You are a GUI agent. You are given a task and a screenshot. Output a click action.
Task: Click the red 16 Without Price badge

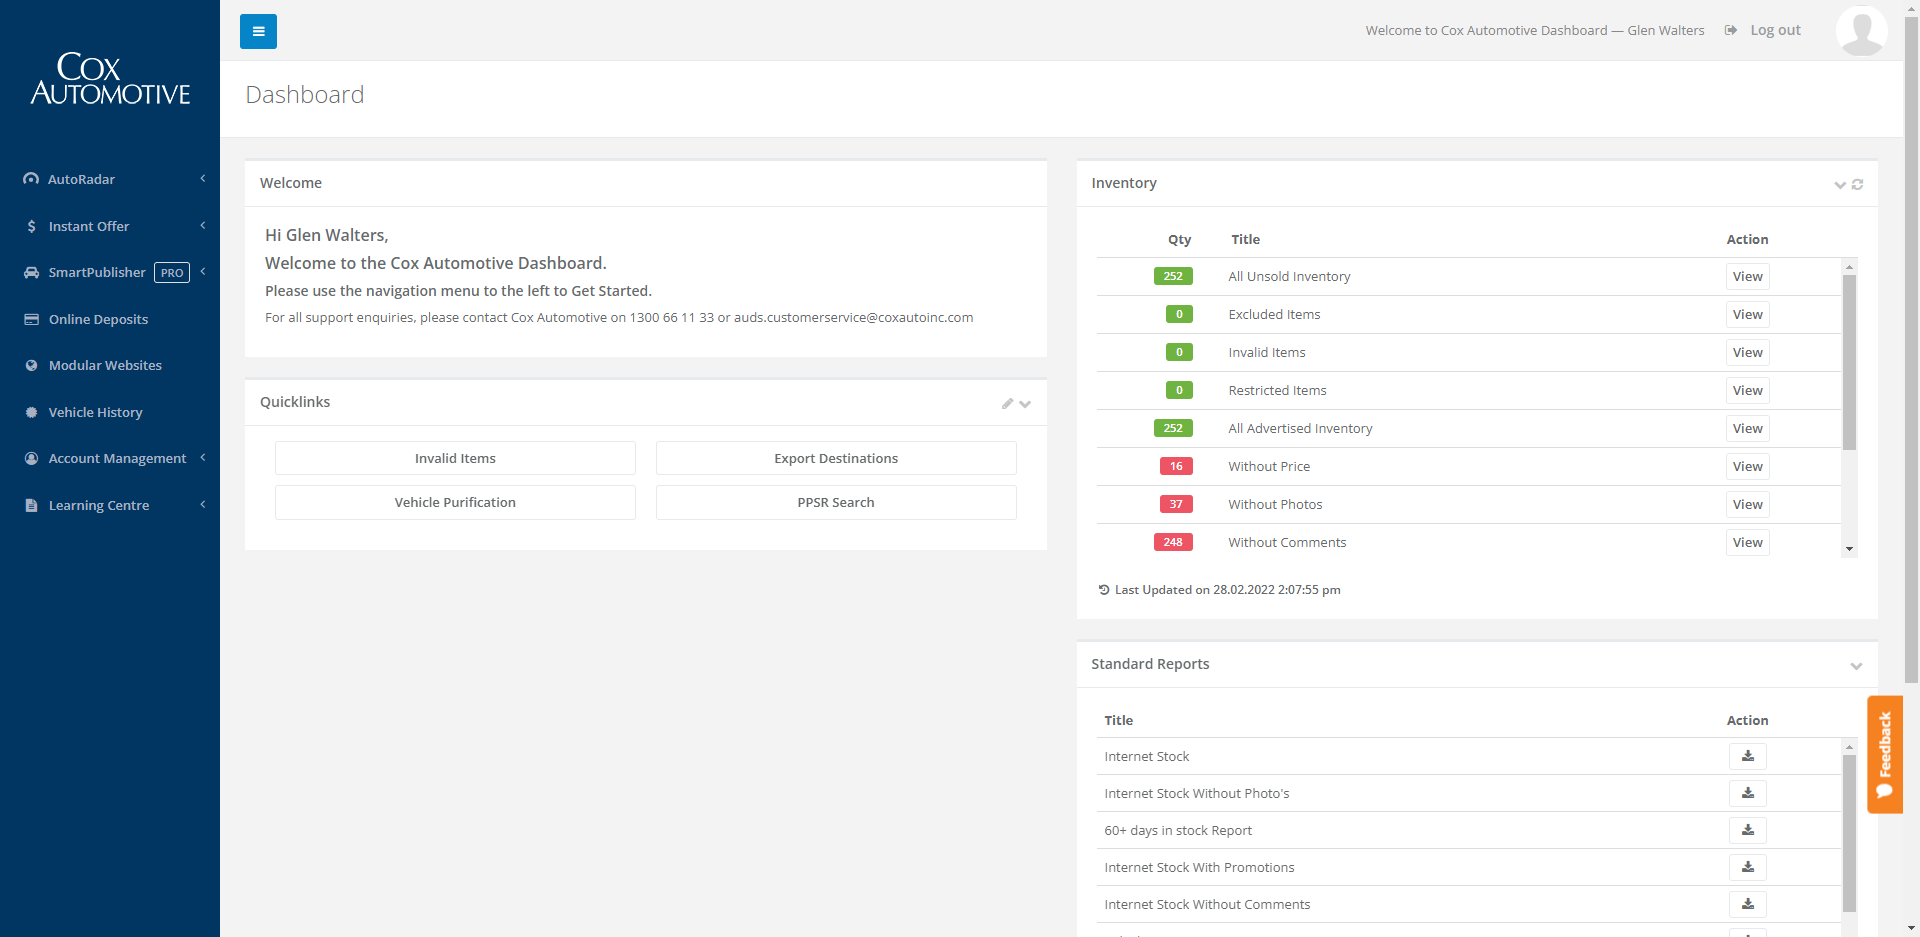pos(1176,466)
